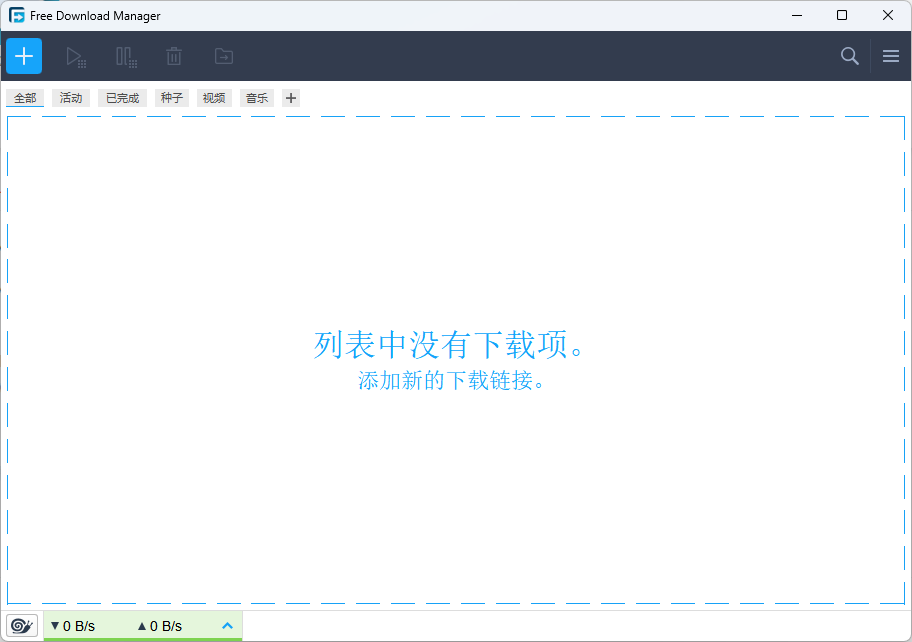Click the download speed indicator 0 B/s
This screenshot has width=912, height=642.
click(72, 626)
